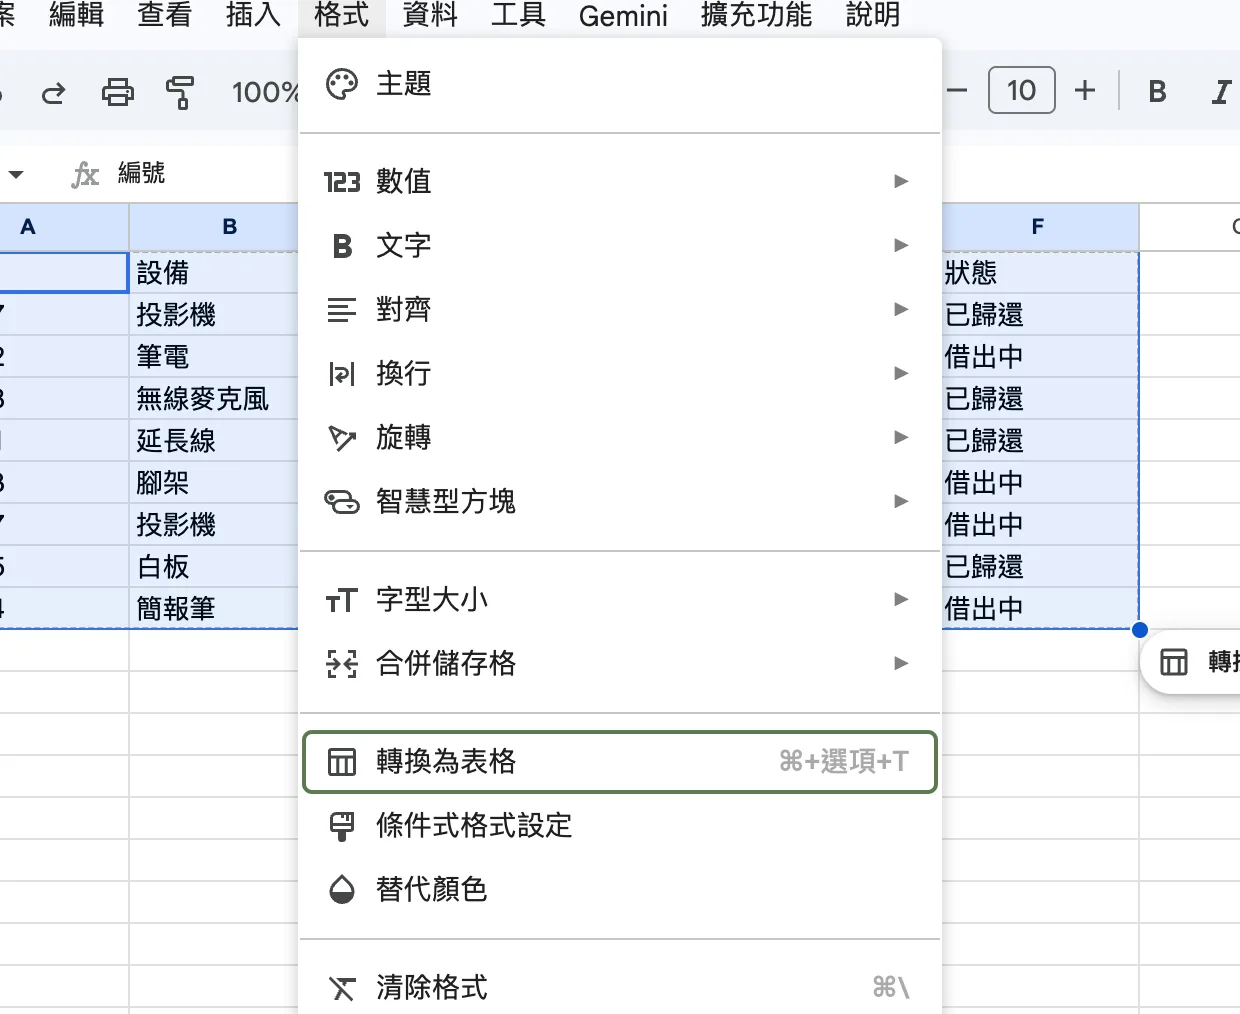The image size is (1240, 1014).
Task: Open the 擴充功能 menu
Action: tap(756, 15)
